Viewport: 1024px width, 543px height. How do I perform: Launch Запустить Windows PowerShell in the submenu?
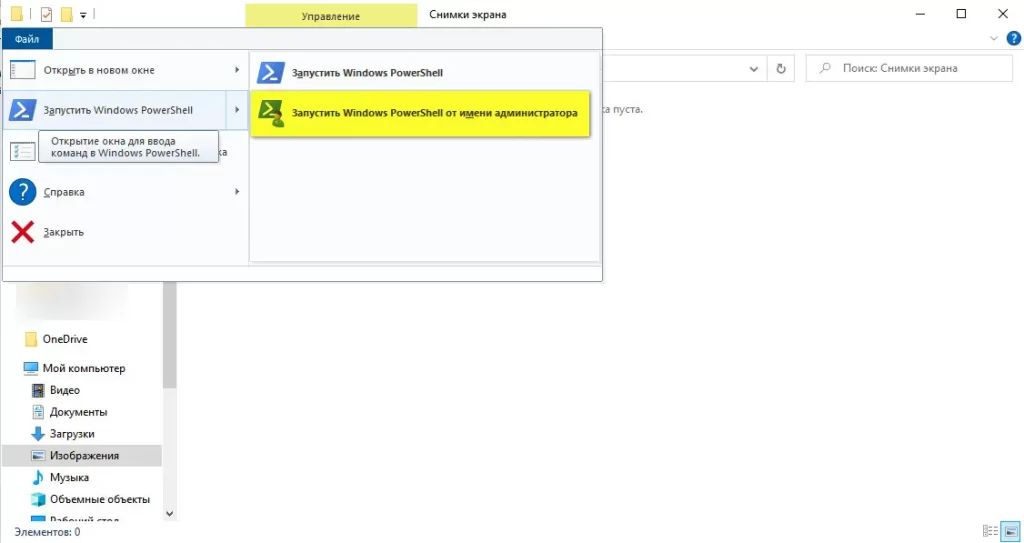(x=421, y=73)
